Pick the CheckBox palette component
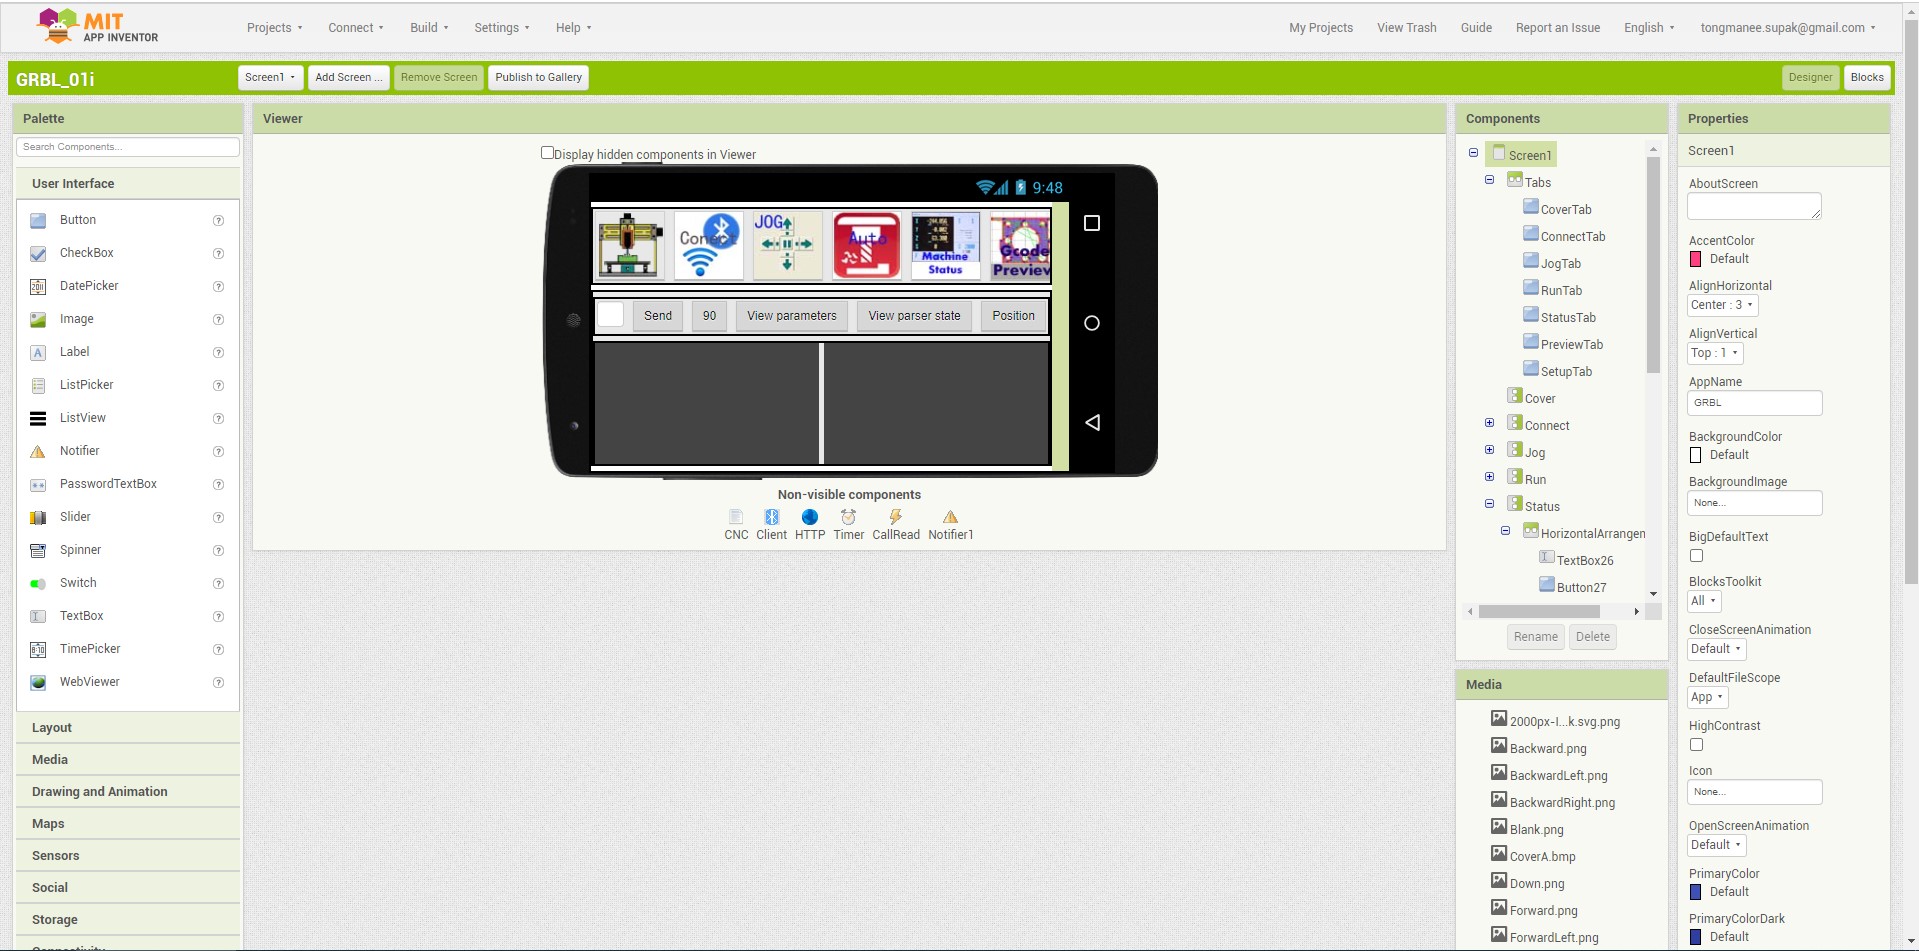Screen dimensions: 1919x951 pos(86,253)
